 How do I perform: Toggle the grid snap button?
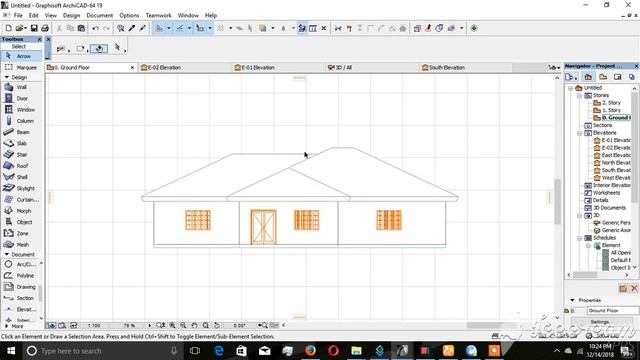tap(220, 28)
